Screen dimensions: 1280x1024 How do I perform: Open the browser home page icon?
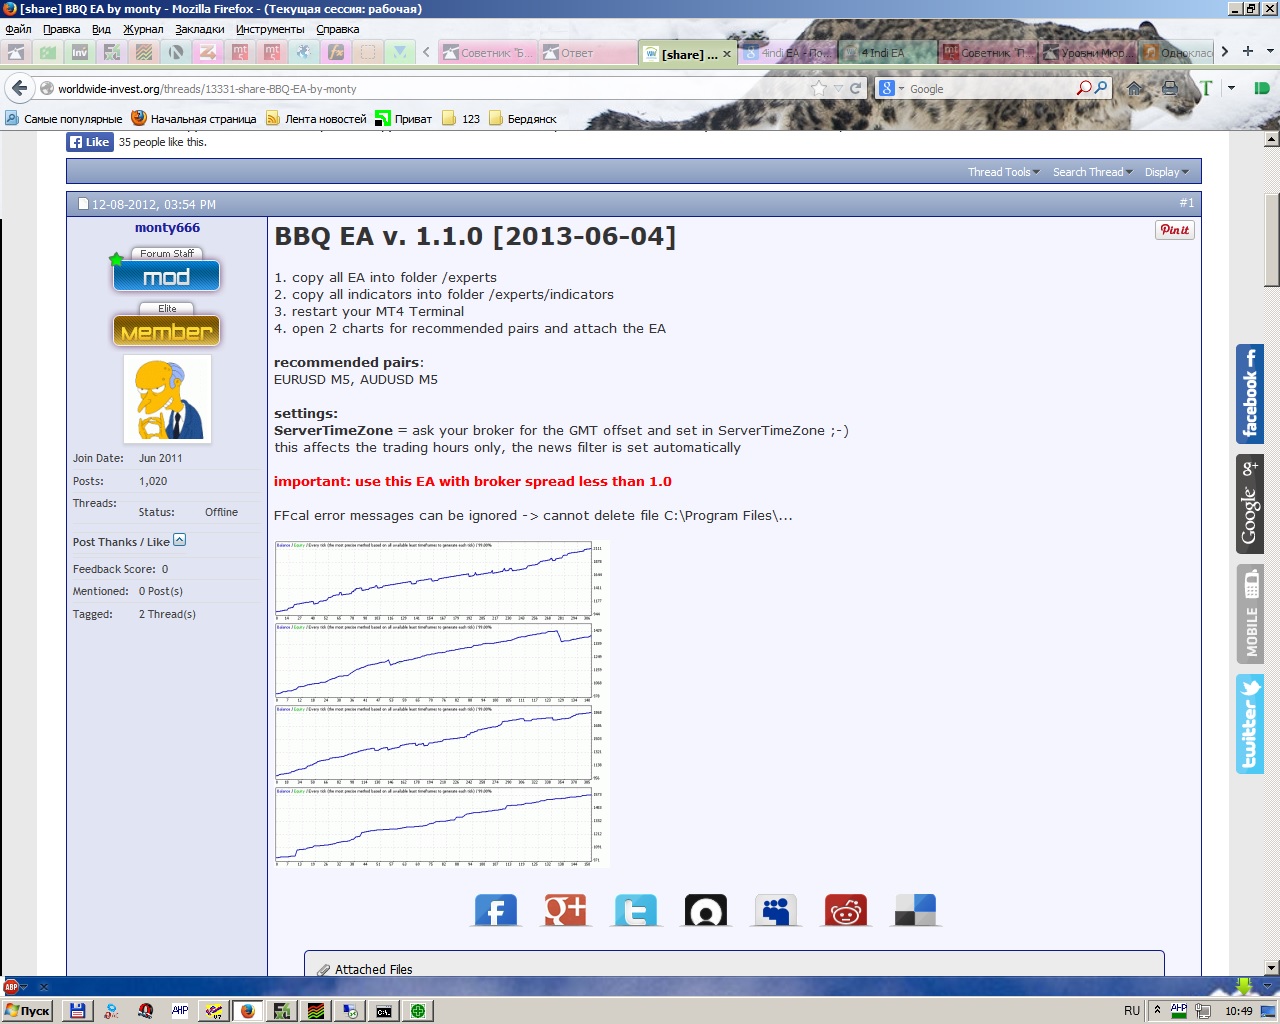[x=1135, y=88]
